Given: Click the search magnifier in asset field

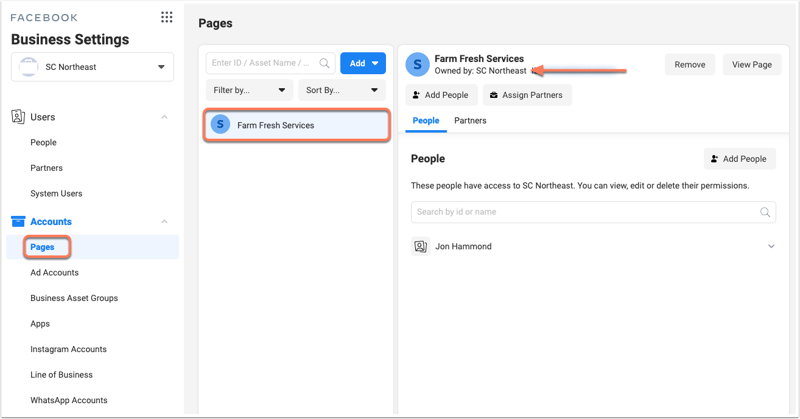Looking at the screenshot, I should (324, 63).
